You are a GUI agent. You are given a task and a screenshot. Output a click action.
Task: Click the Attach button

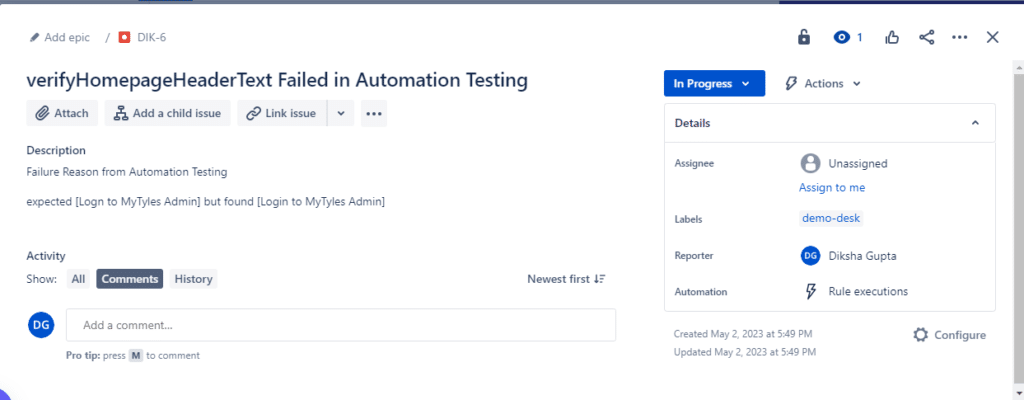(62, 113)
